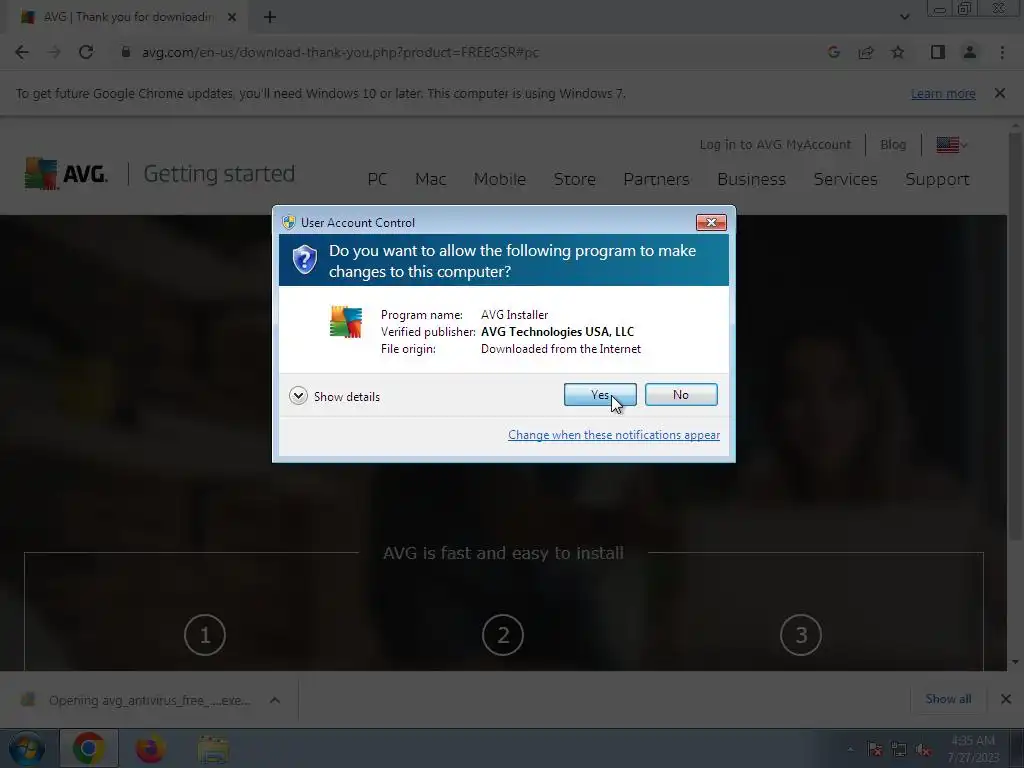This screenshot has height=768, width=1024.
Task: Click network tray icon
Action: pos(899,749)
